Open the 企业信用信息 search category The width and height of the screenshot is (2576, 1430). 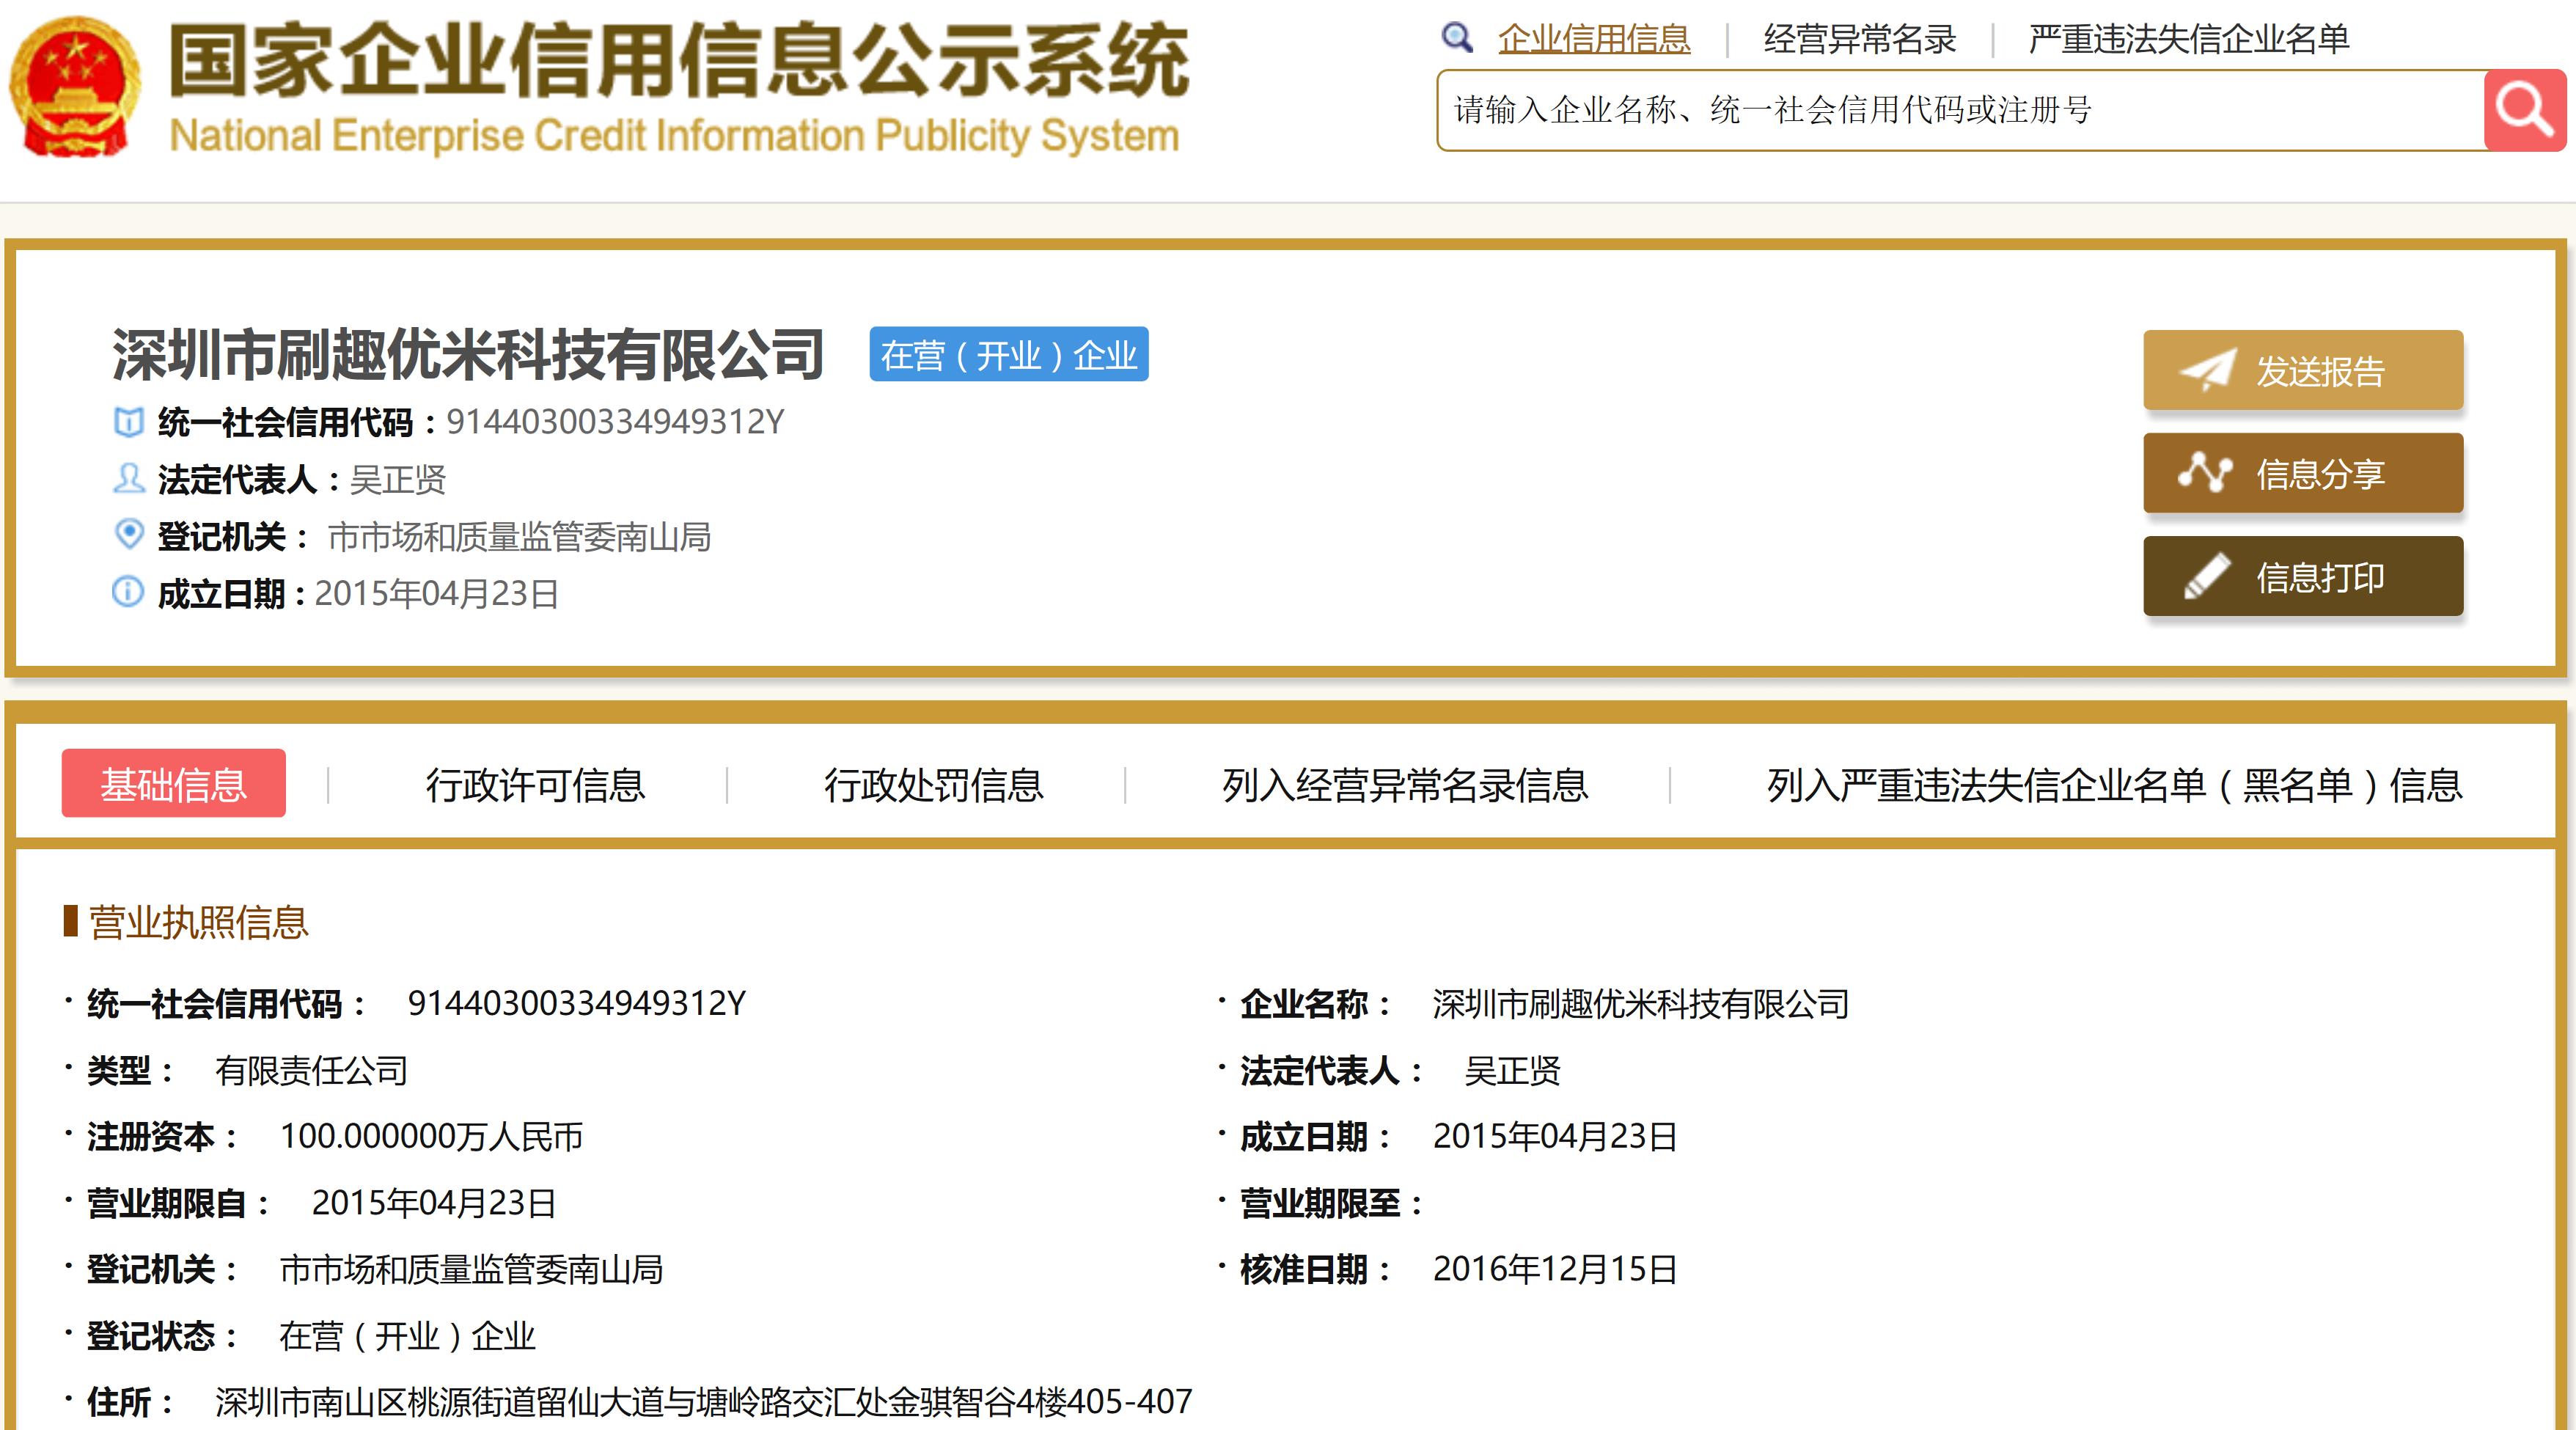1594,39
